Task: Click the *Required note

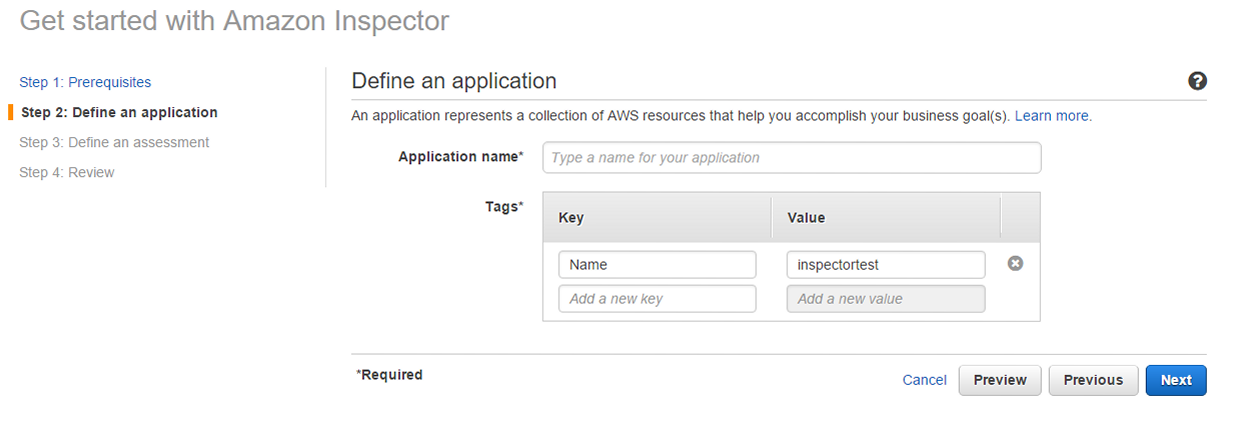Action: pyautogui.click(x=389, y=375)
